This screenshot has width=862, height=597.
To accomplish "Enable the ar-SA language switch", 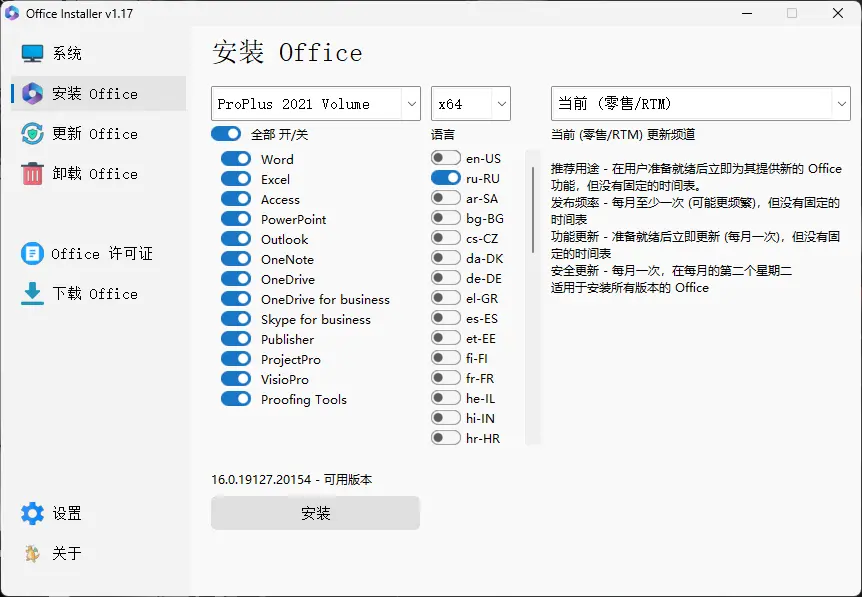I will [x=446, y=198].
